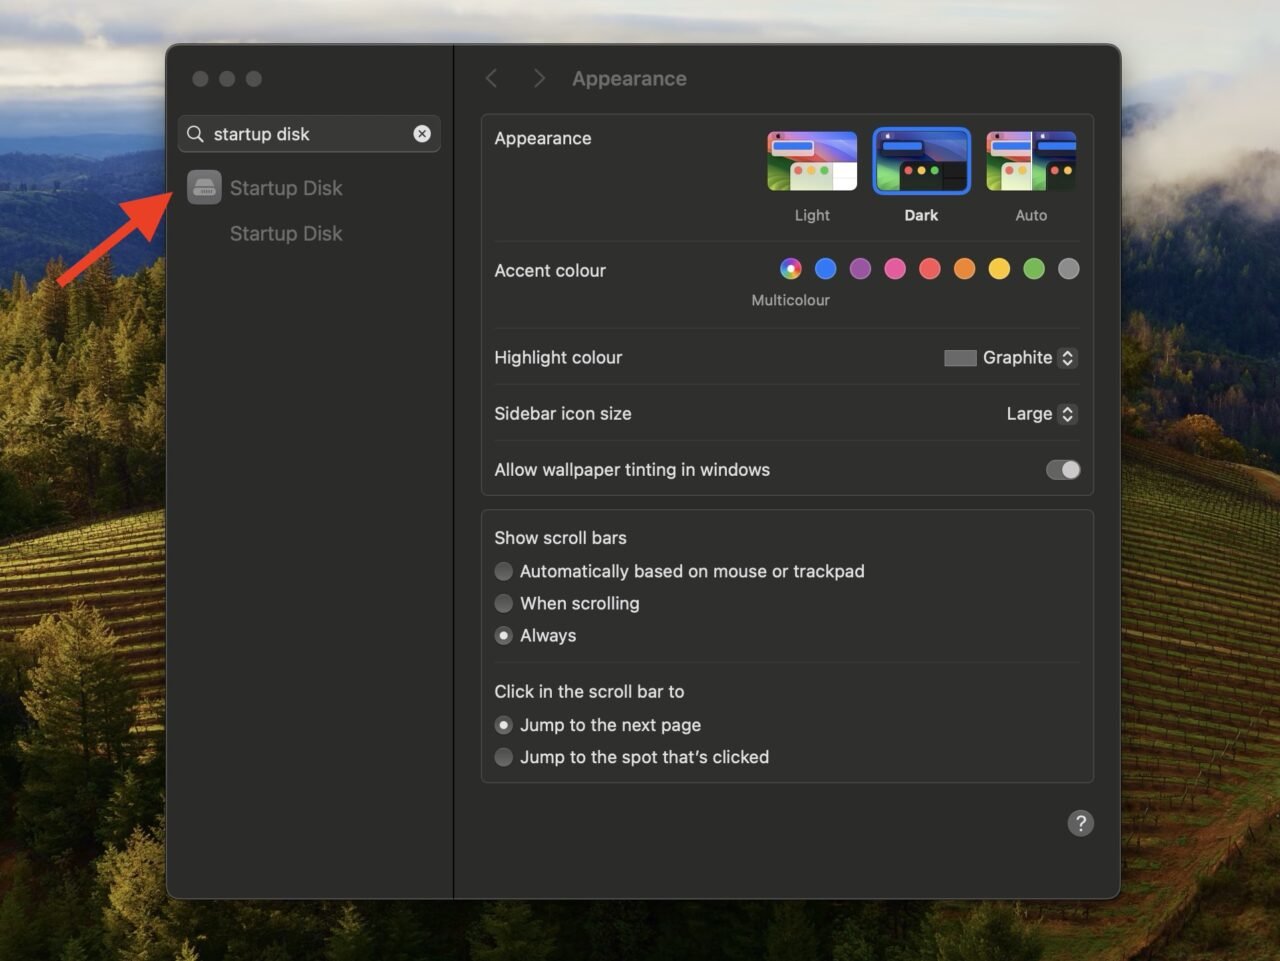Toggle Allow wallpaper tinting in windows
The image size is (1280, 961).
[1063, 470]
